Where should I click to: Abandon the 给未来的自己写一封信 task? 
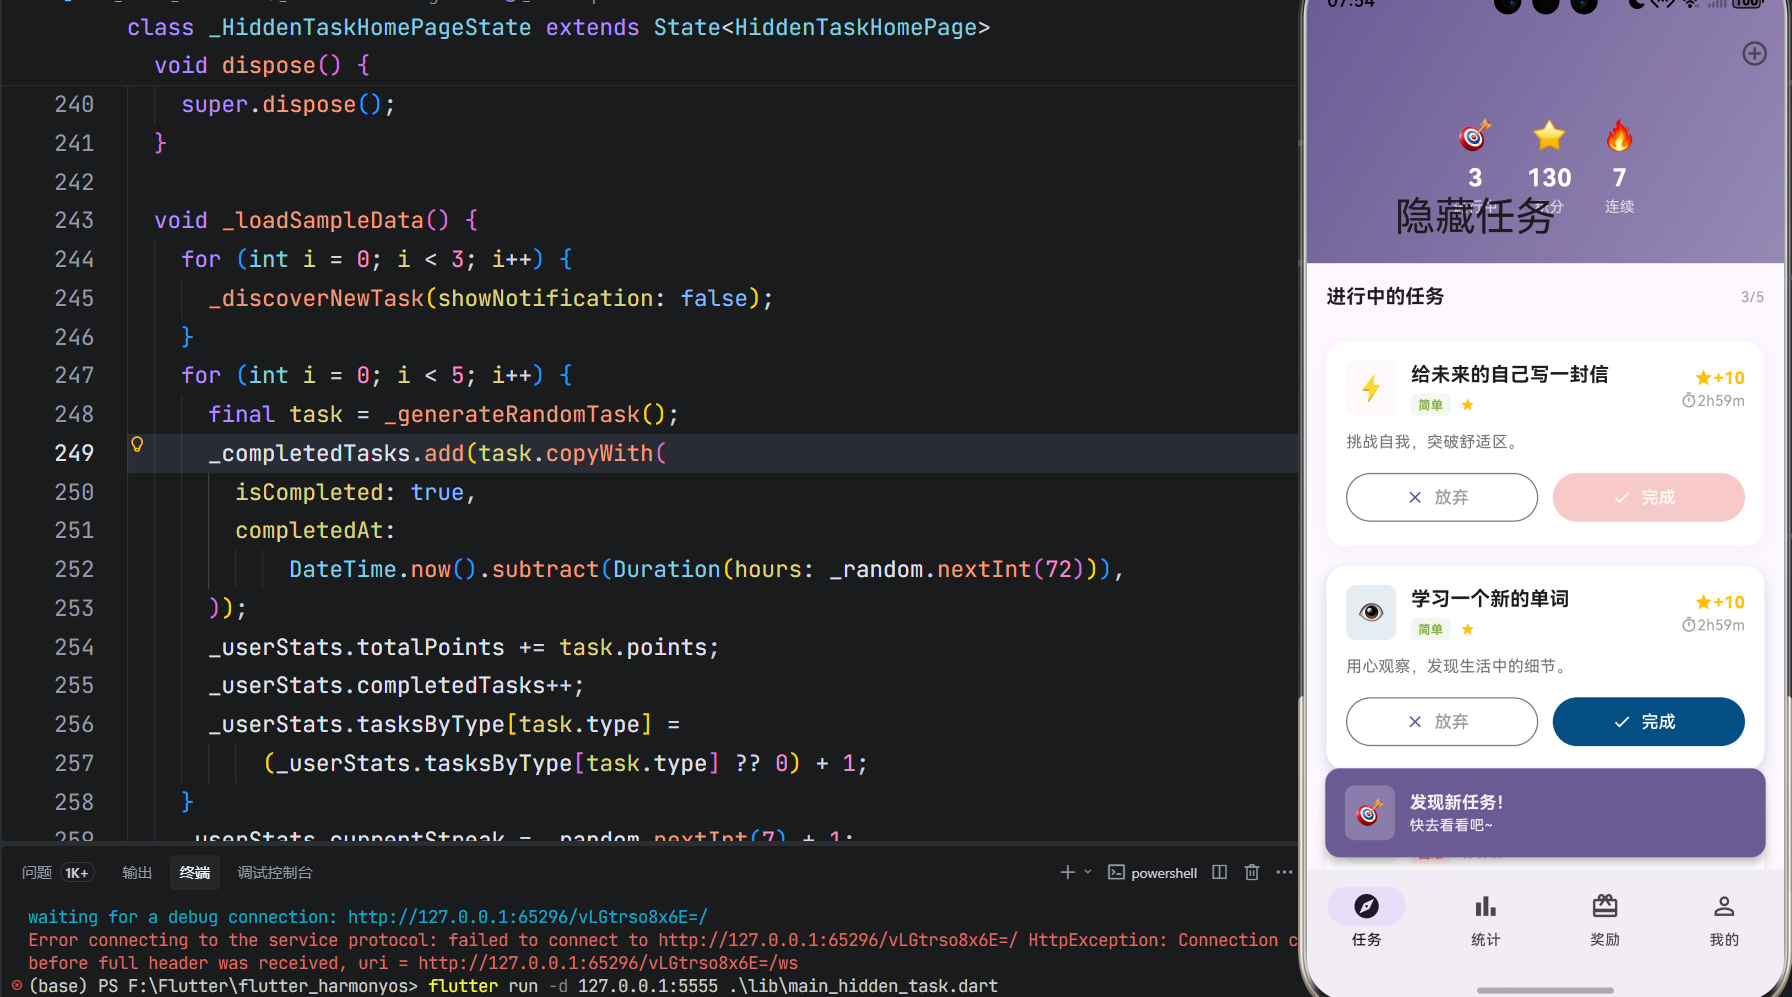pyautogui.click(x=1441, y=497)
